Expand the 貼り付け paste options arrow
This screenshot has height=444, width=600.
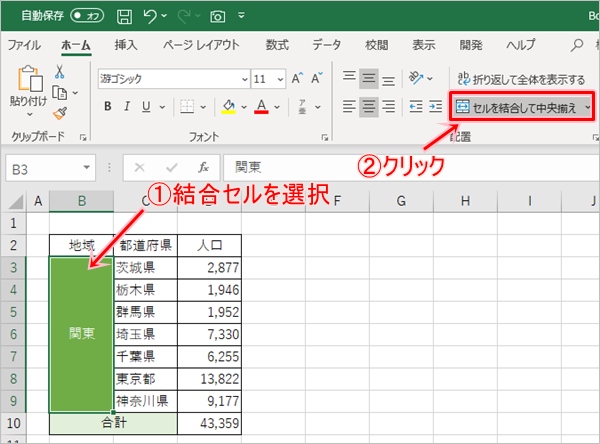29,114
